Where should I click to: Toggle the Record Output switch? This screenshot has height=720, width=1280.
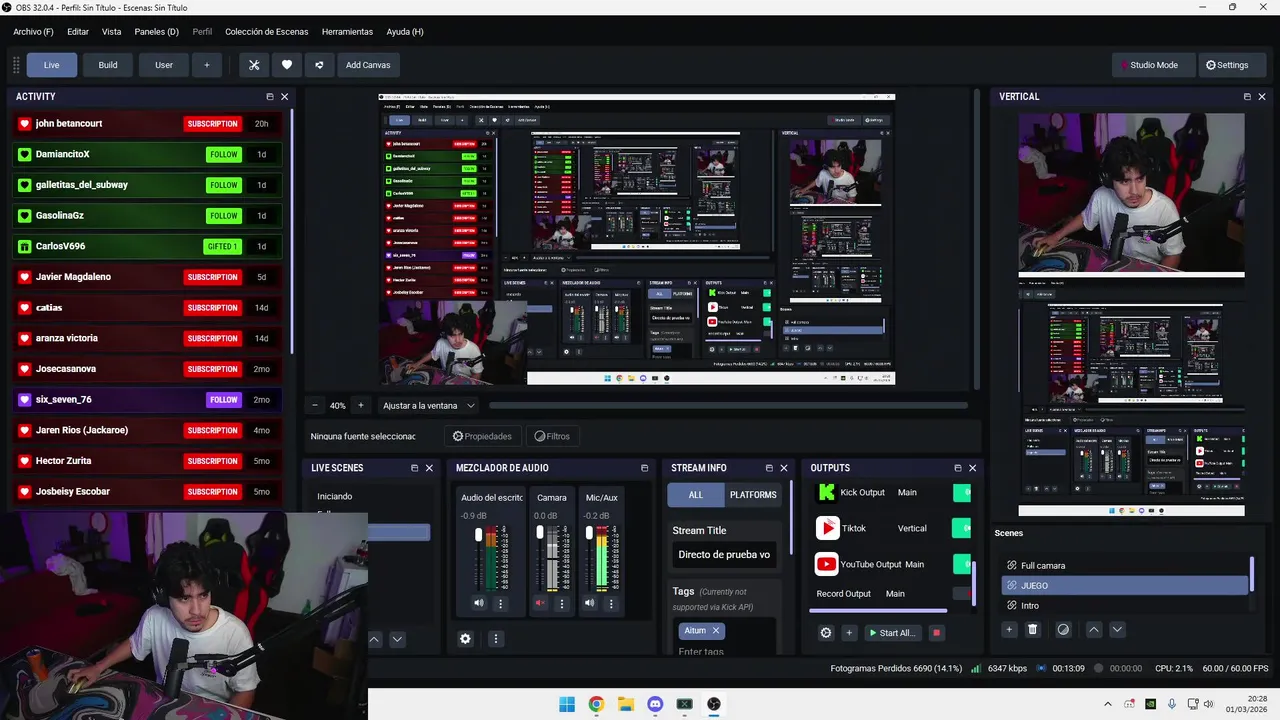(961, 593)
